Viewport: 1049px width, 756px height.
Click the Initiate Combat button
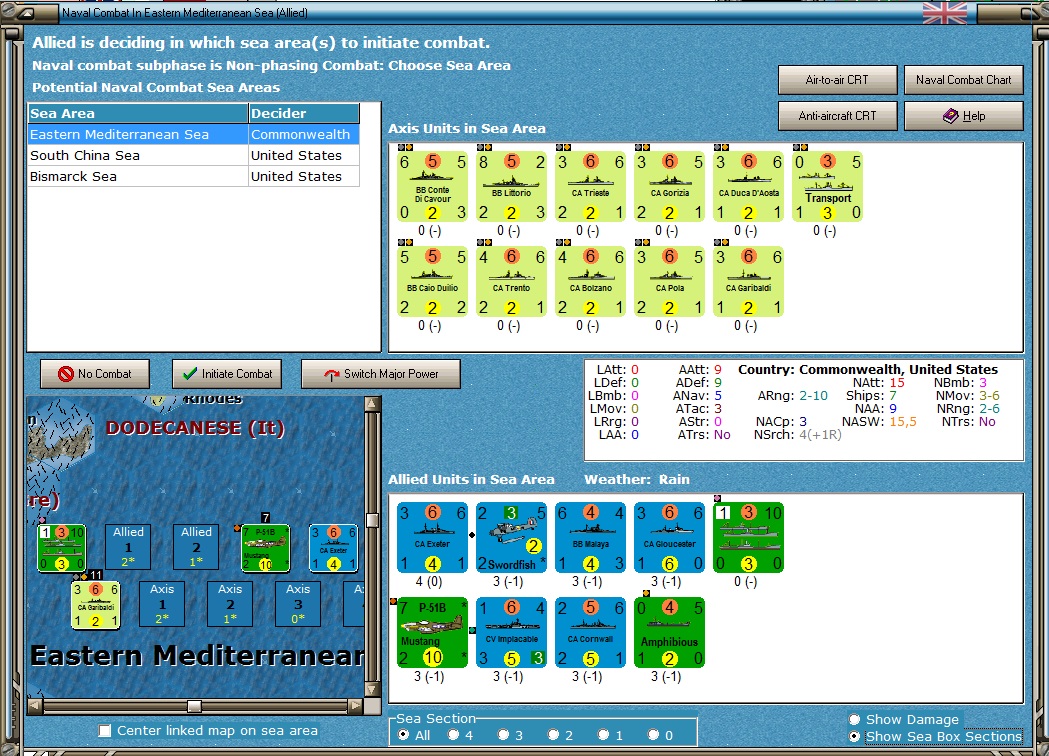point(227,374)
